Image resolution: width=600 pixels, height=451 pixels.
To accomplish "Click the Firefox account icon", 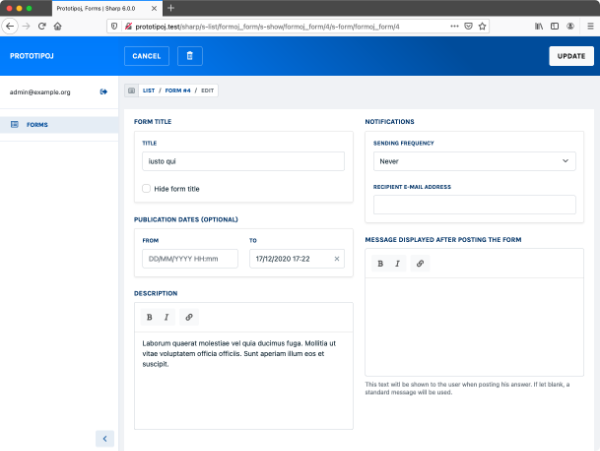I will [x=570, y=26].
